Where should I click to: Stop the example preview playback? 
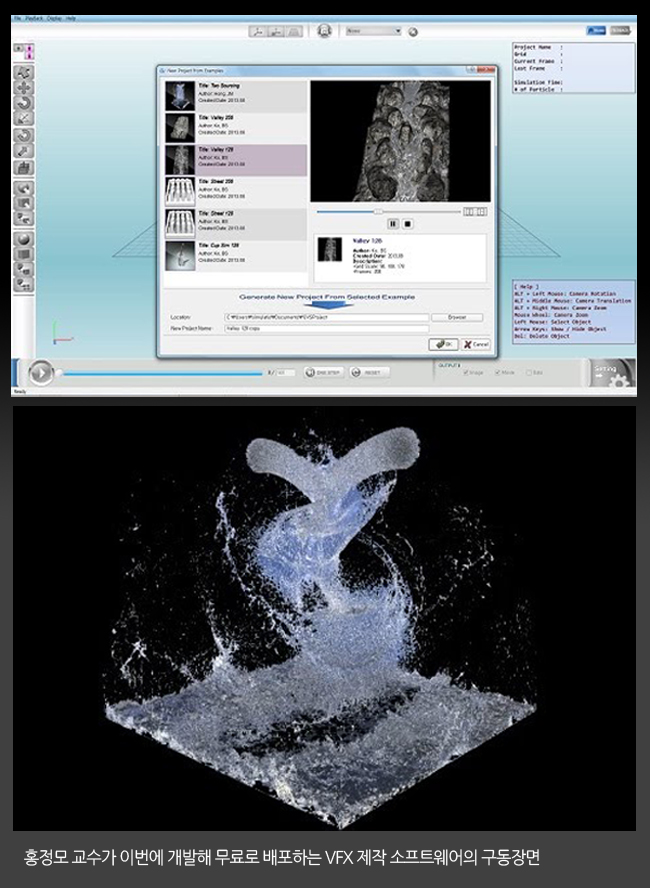click(x=407, y=224)
